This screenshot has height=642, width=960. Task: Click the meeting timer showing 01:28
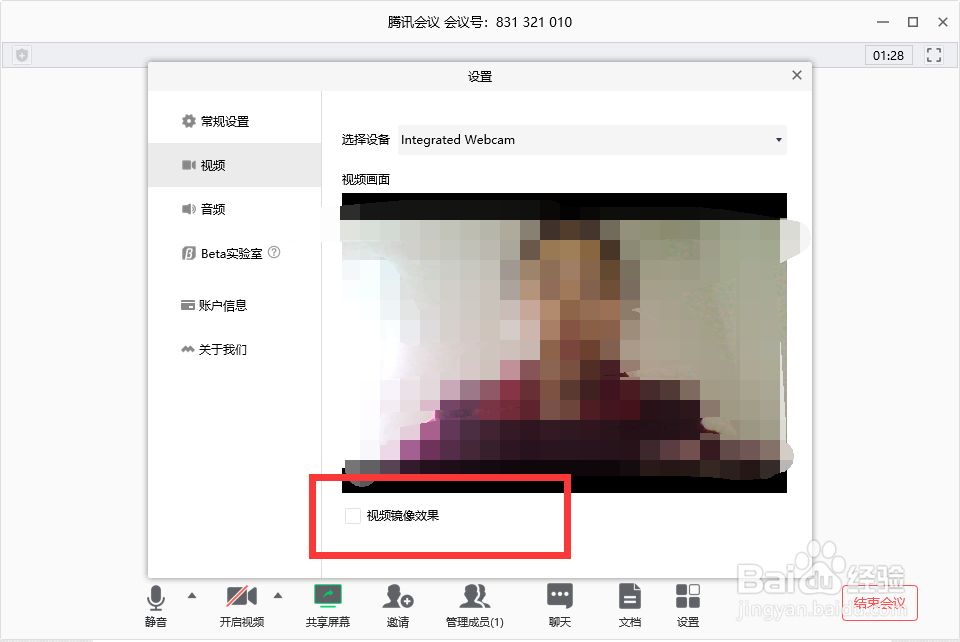point(888,55)
